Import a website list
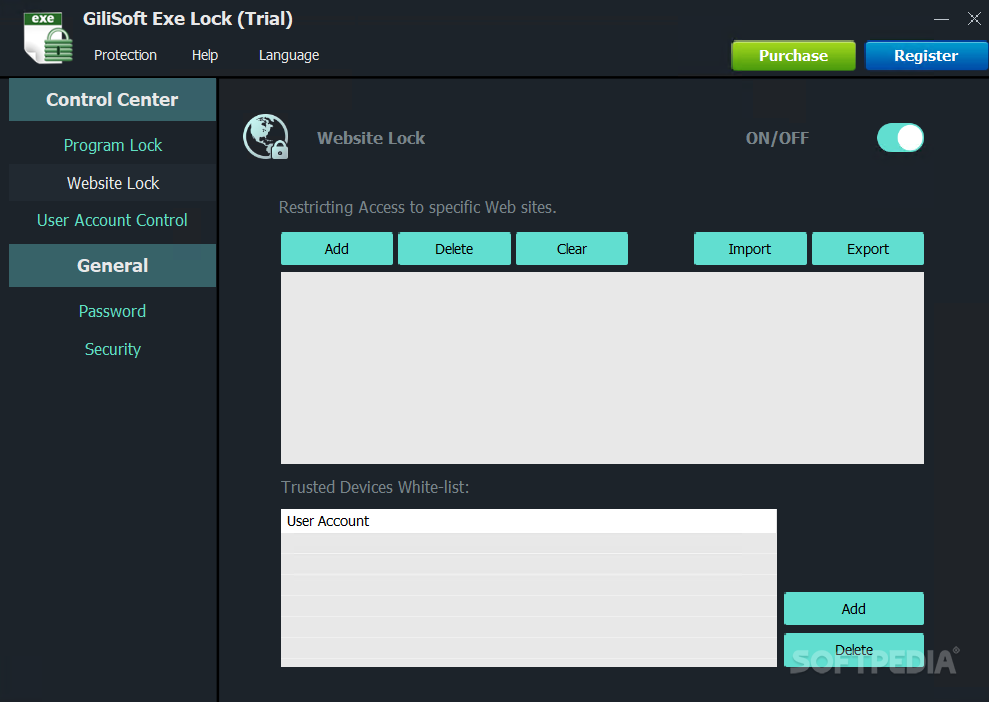The height and width of the screenshot is (702, 989). (x=750, y=249)
